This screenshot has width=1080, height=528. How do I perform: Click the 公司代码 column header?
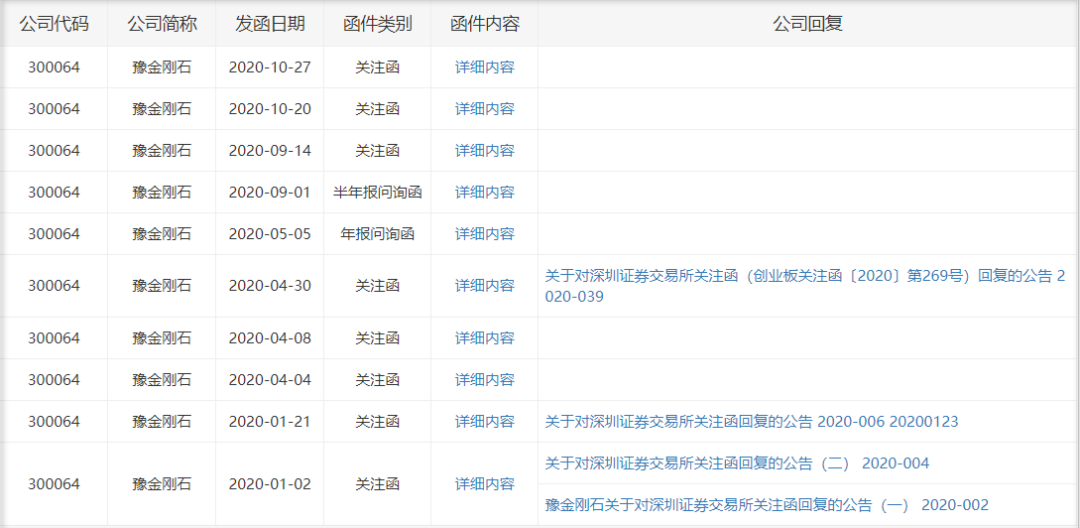tap(54, 24)
